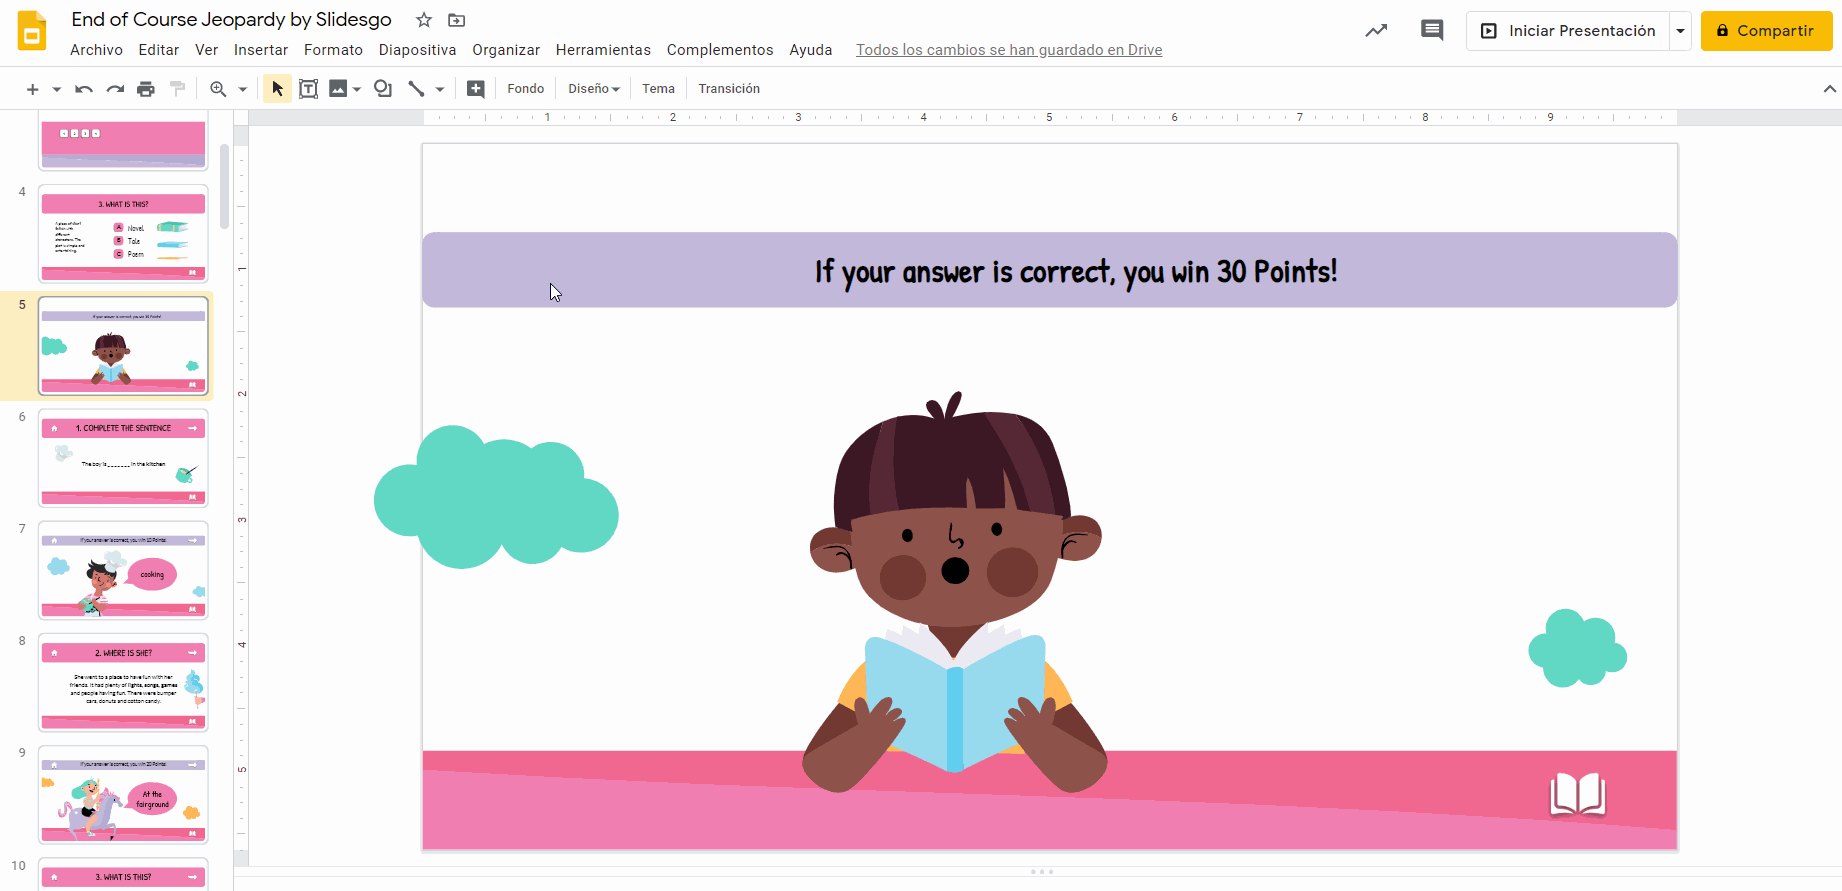1842x891 pixels.
Task: Click the Fondo background button
Action: 526,89
